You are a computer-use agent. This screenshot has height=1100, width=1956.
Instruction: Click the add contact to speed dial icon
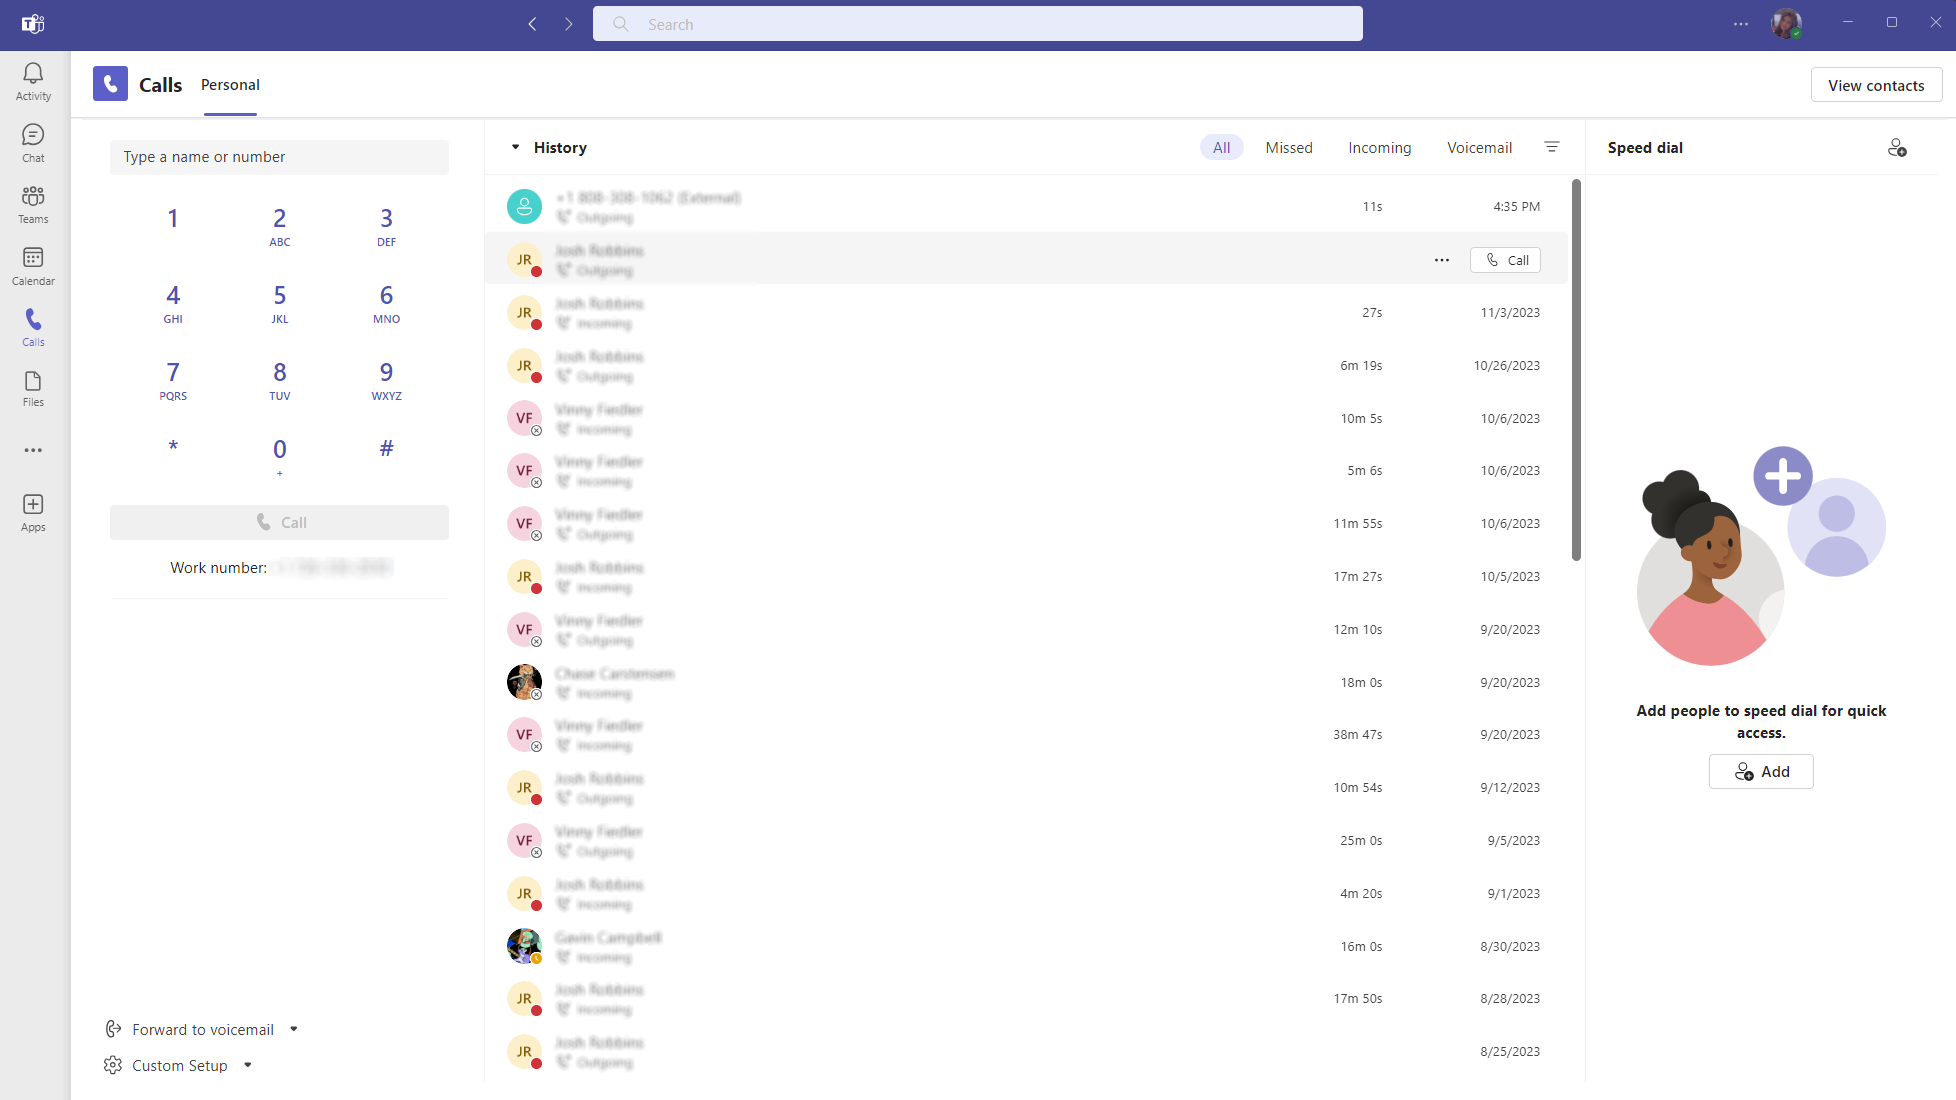pos(1898,147)
